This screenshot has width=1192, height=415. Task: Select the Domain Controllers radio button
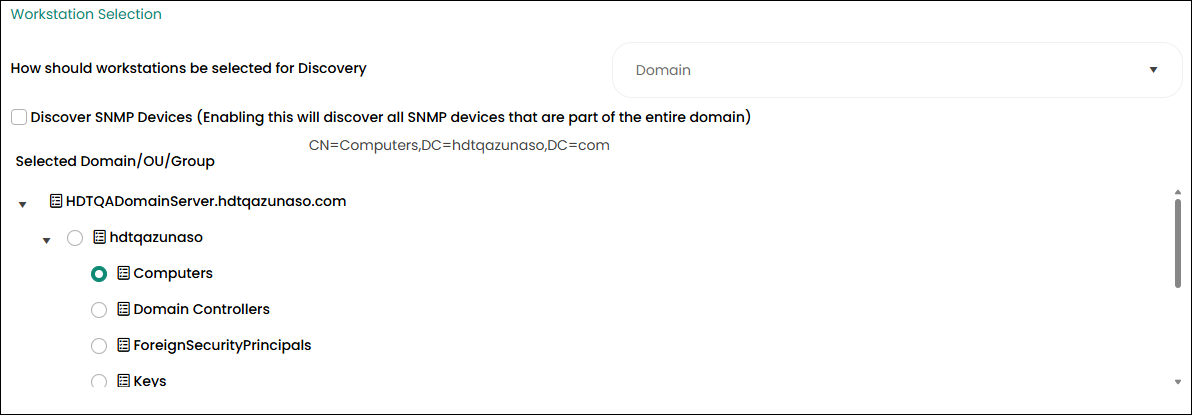(x=99, y=310)
